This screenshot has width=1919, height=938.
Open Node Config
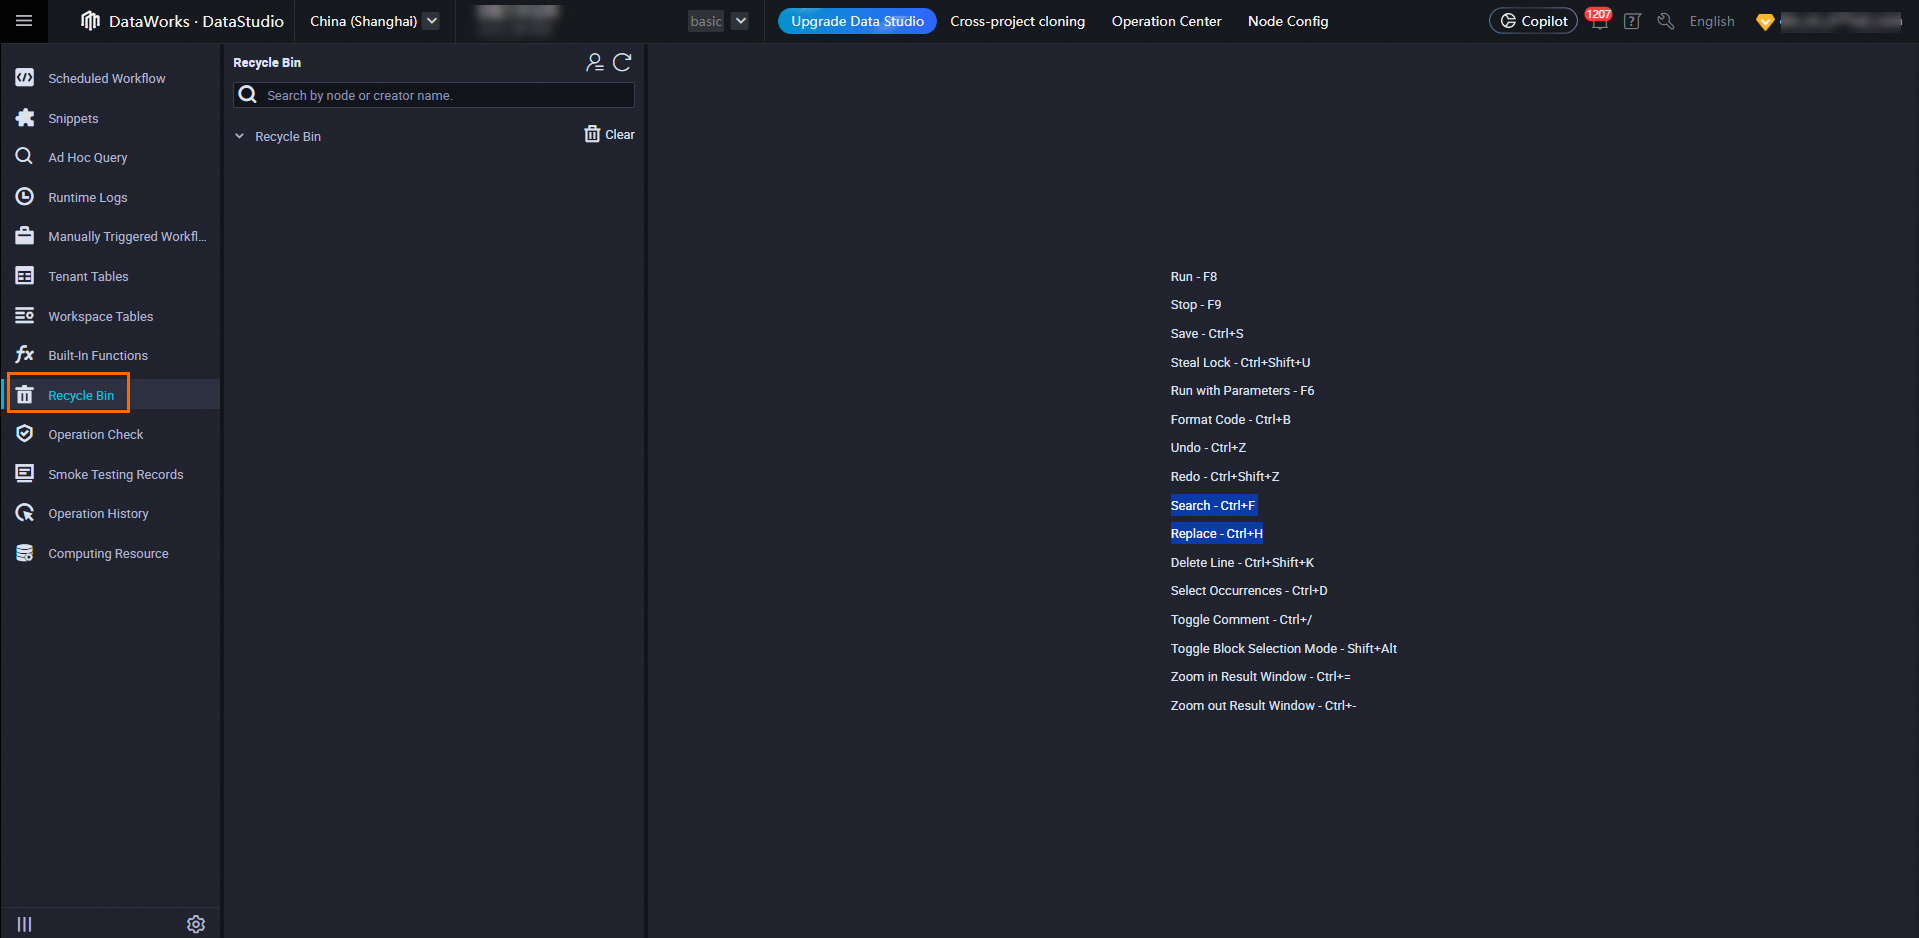pos(1288,21)
